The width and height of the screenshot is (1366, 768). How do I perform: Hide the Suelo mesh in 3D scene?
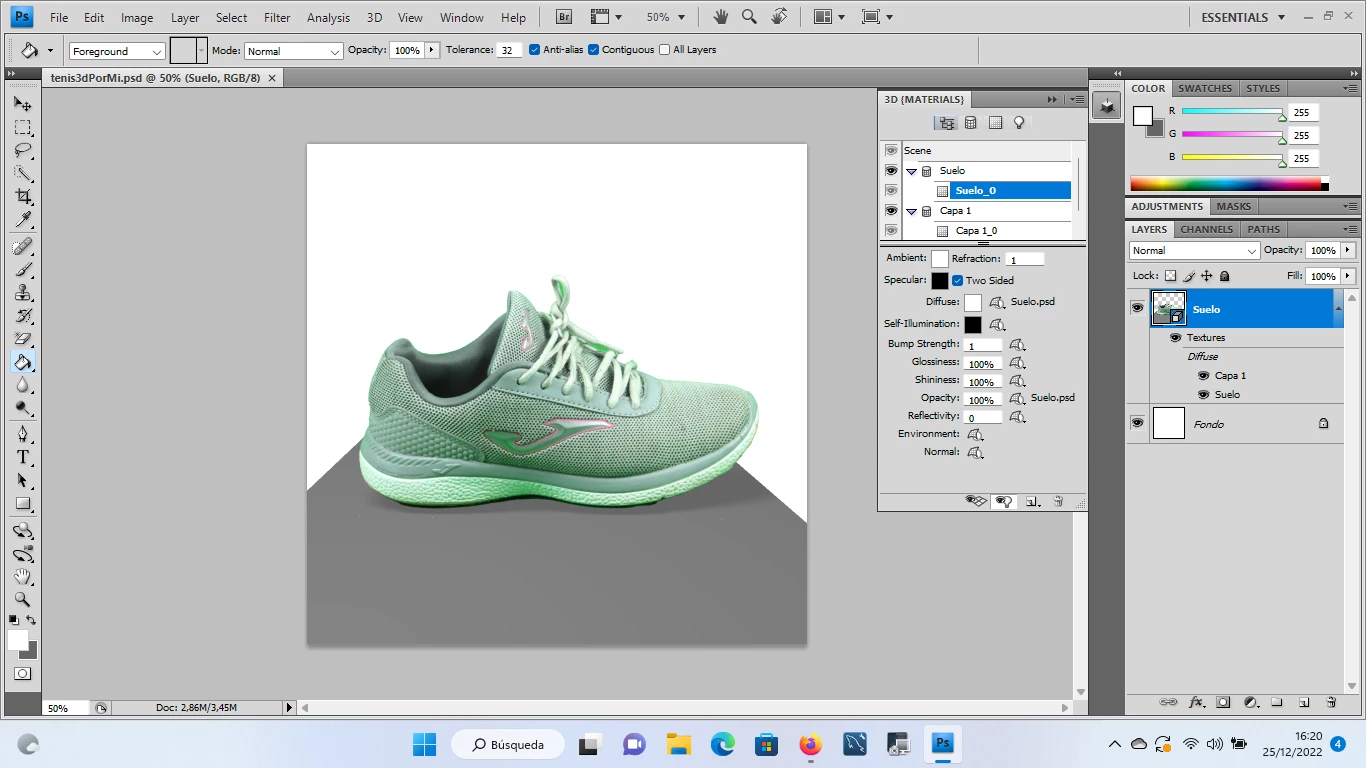pyautogui.click(x=891, y=171)
